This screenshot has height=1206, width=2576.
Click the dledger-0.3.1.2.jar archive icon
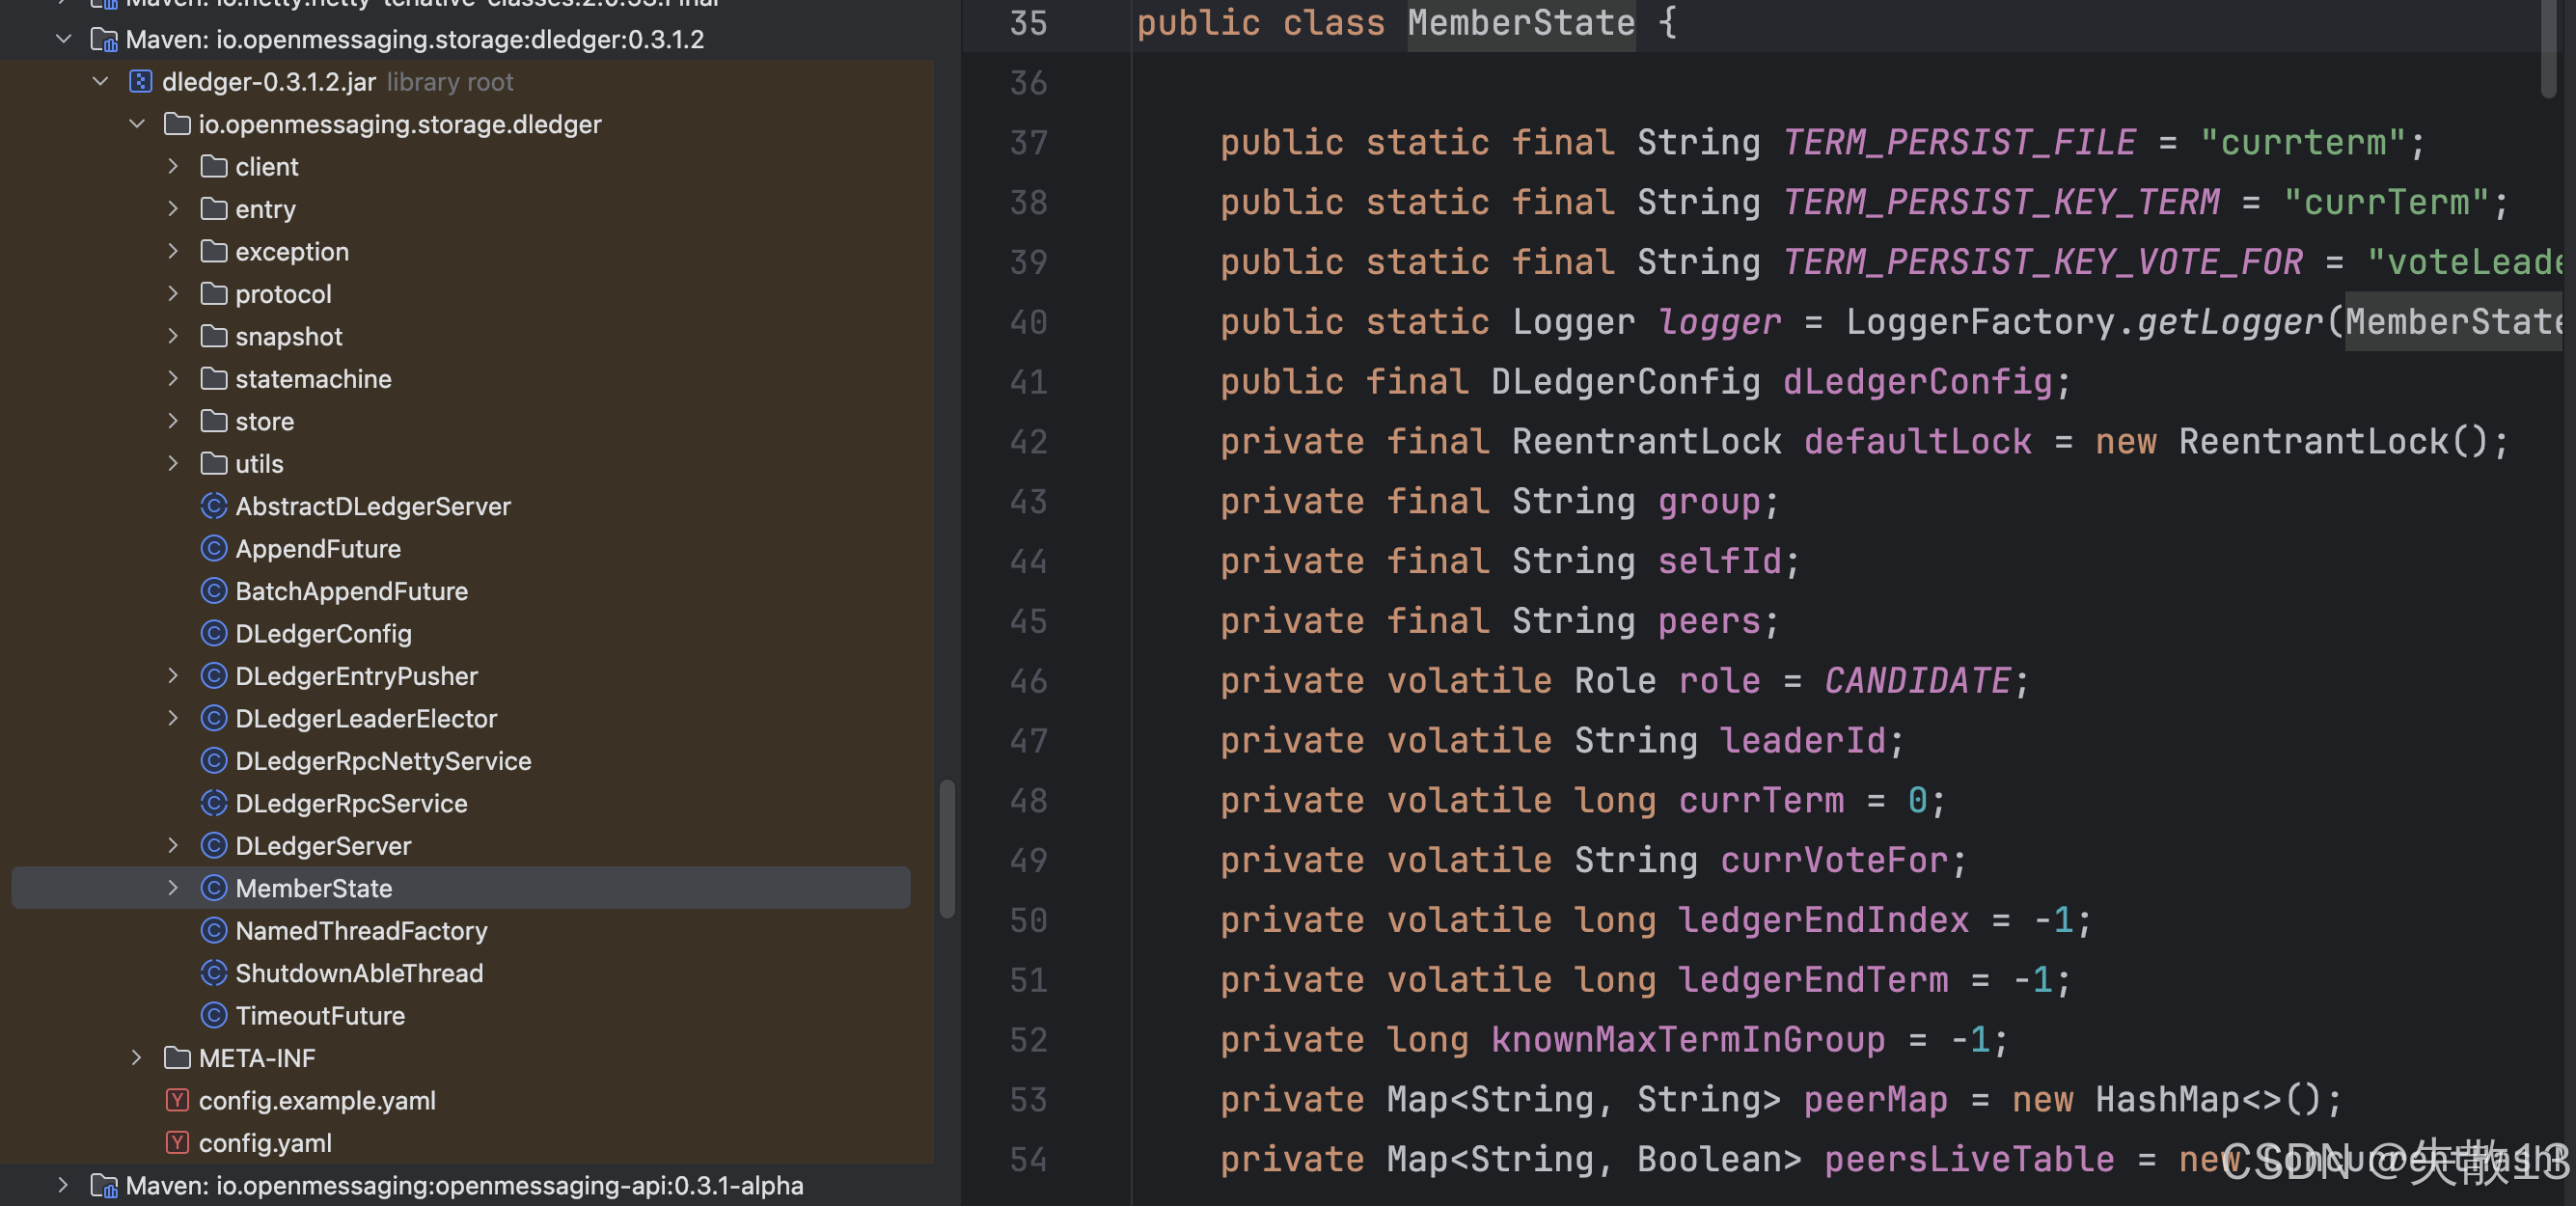pos(141,82)
